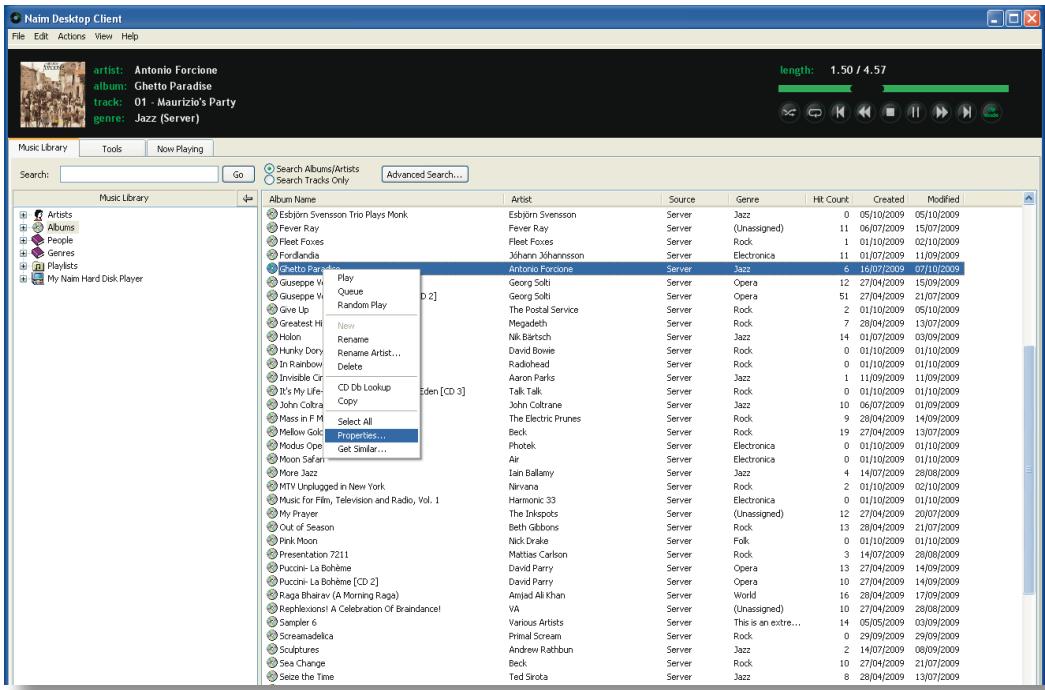This screenshot has width=1045, height=690.
Task: Seek within the green track progress bar
Action: 893,88
